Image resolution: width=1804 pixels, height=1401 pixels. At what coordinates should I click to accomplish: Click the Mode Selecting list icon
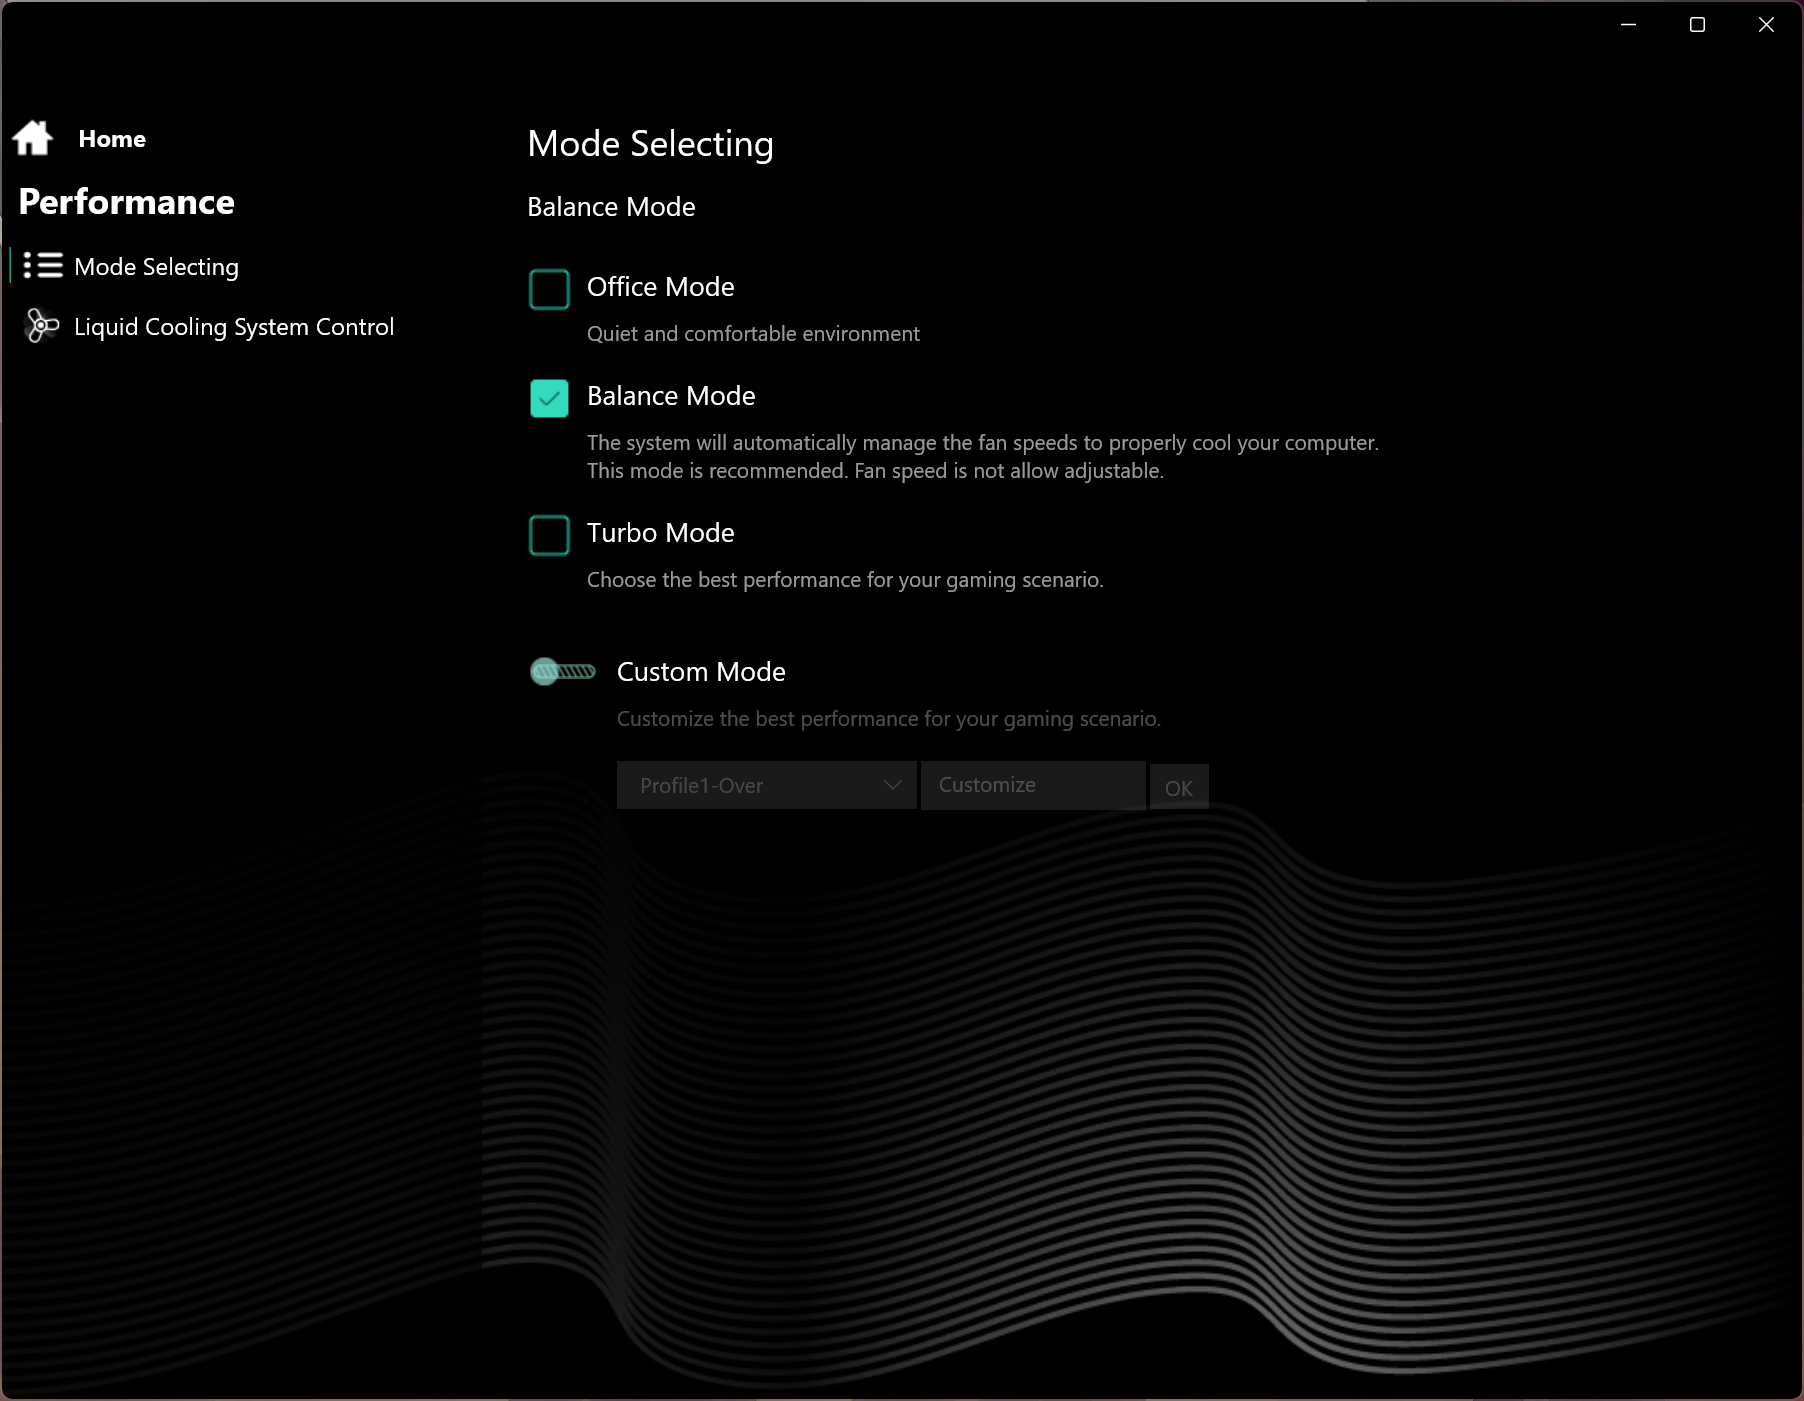[x=43, y=265]
